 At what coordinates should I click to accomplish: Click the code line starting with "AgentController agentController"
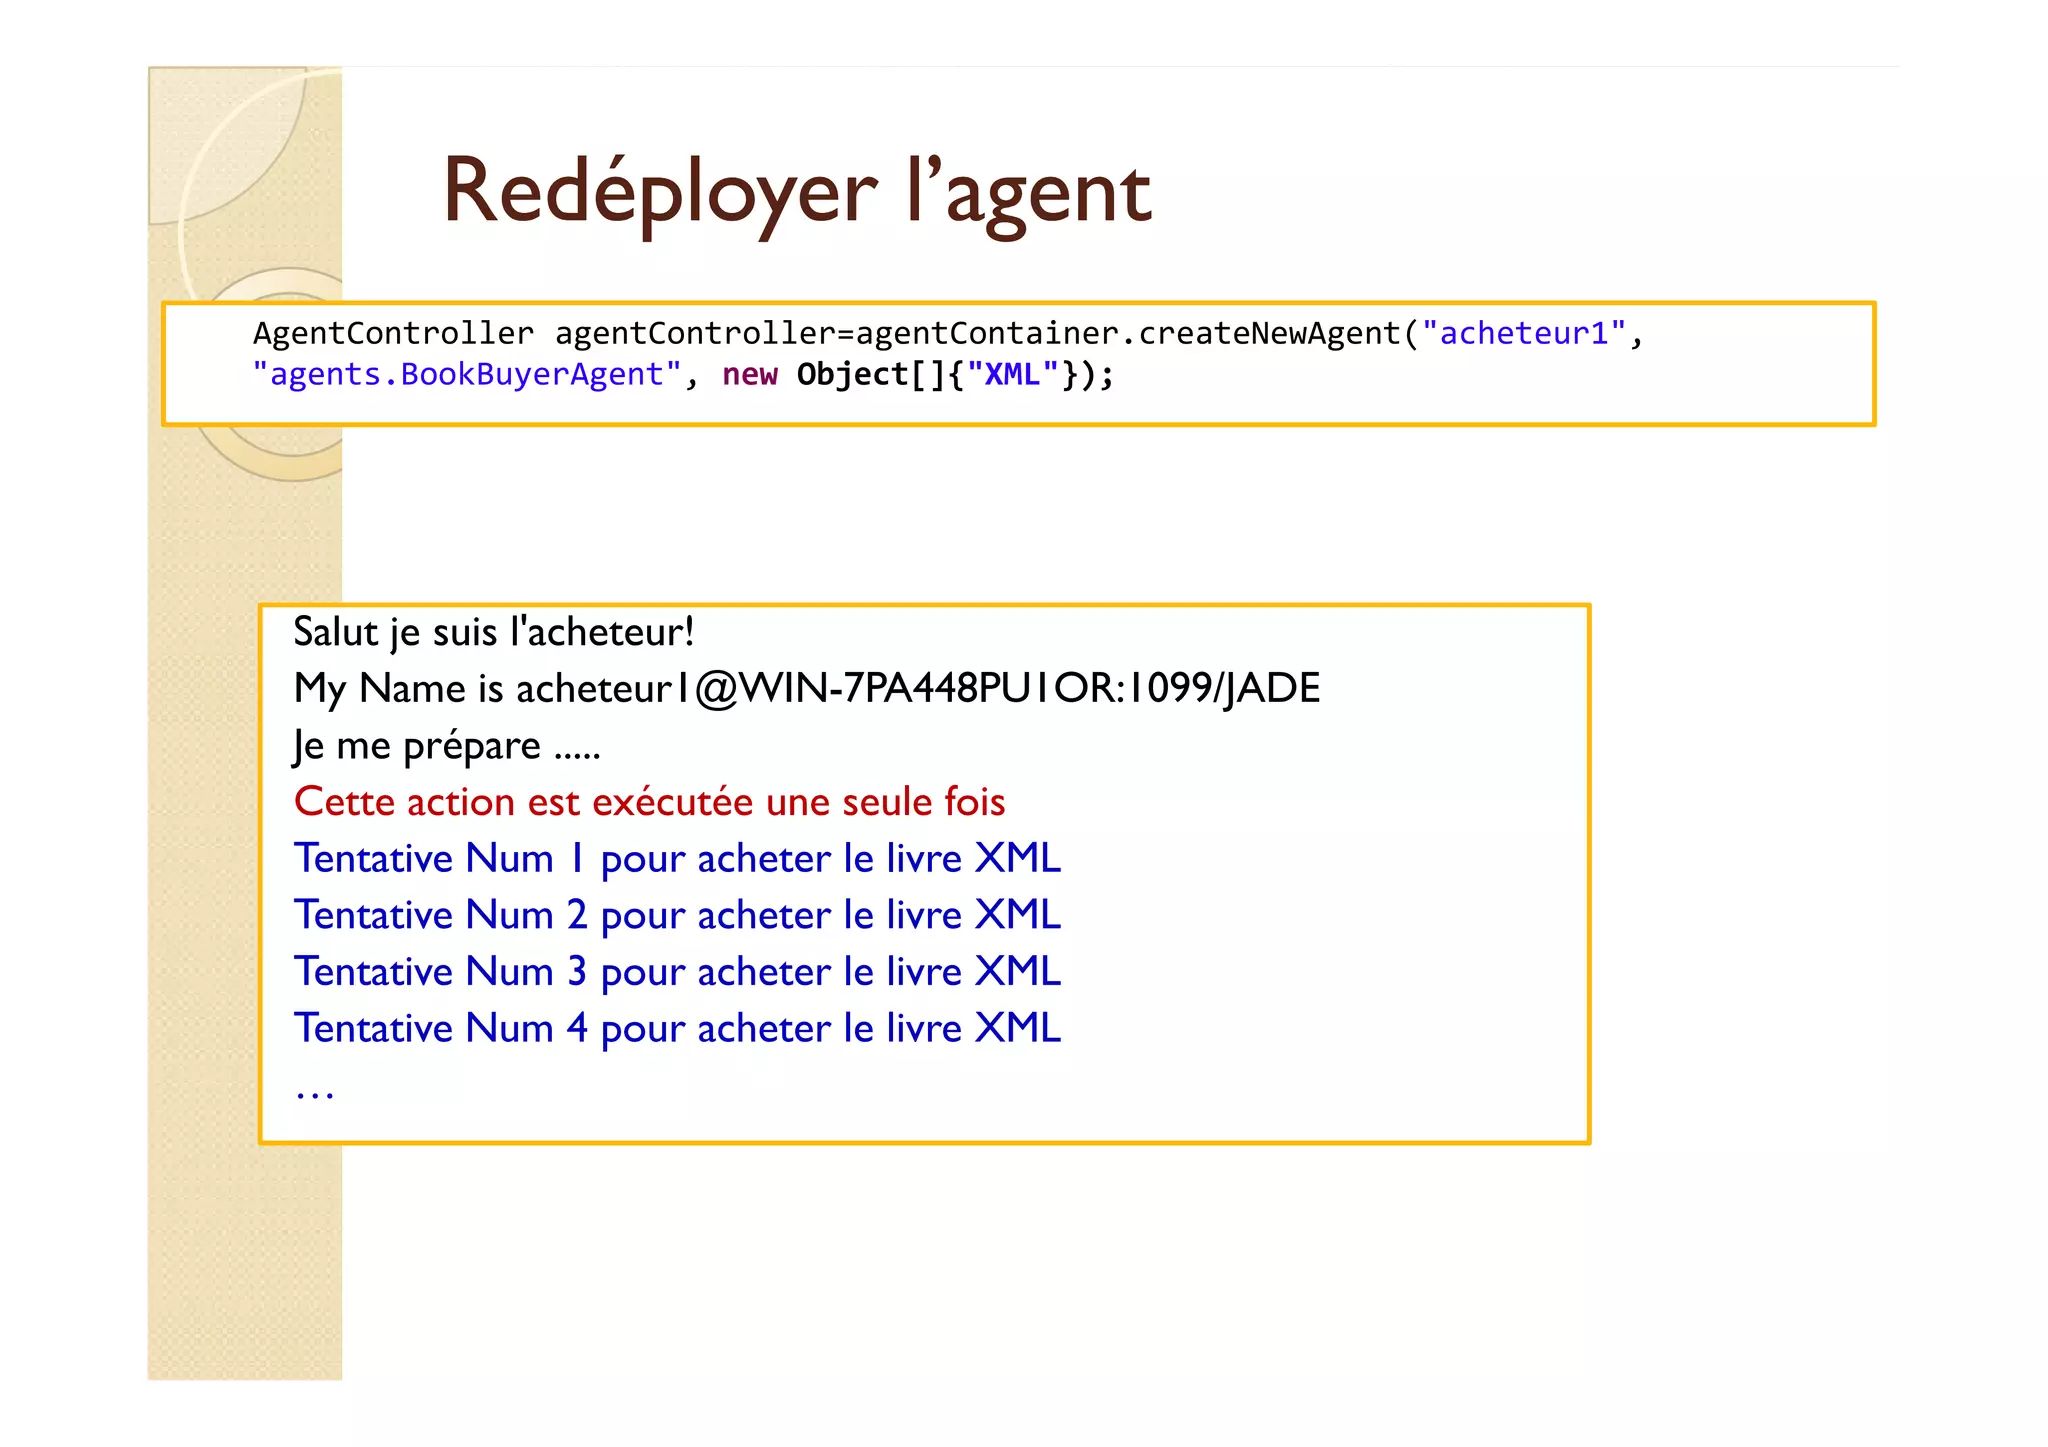948,333
